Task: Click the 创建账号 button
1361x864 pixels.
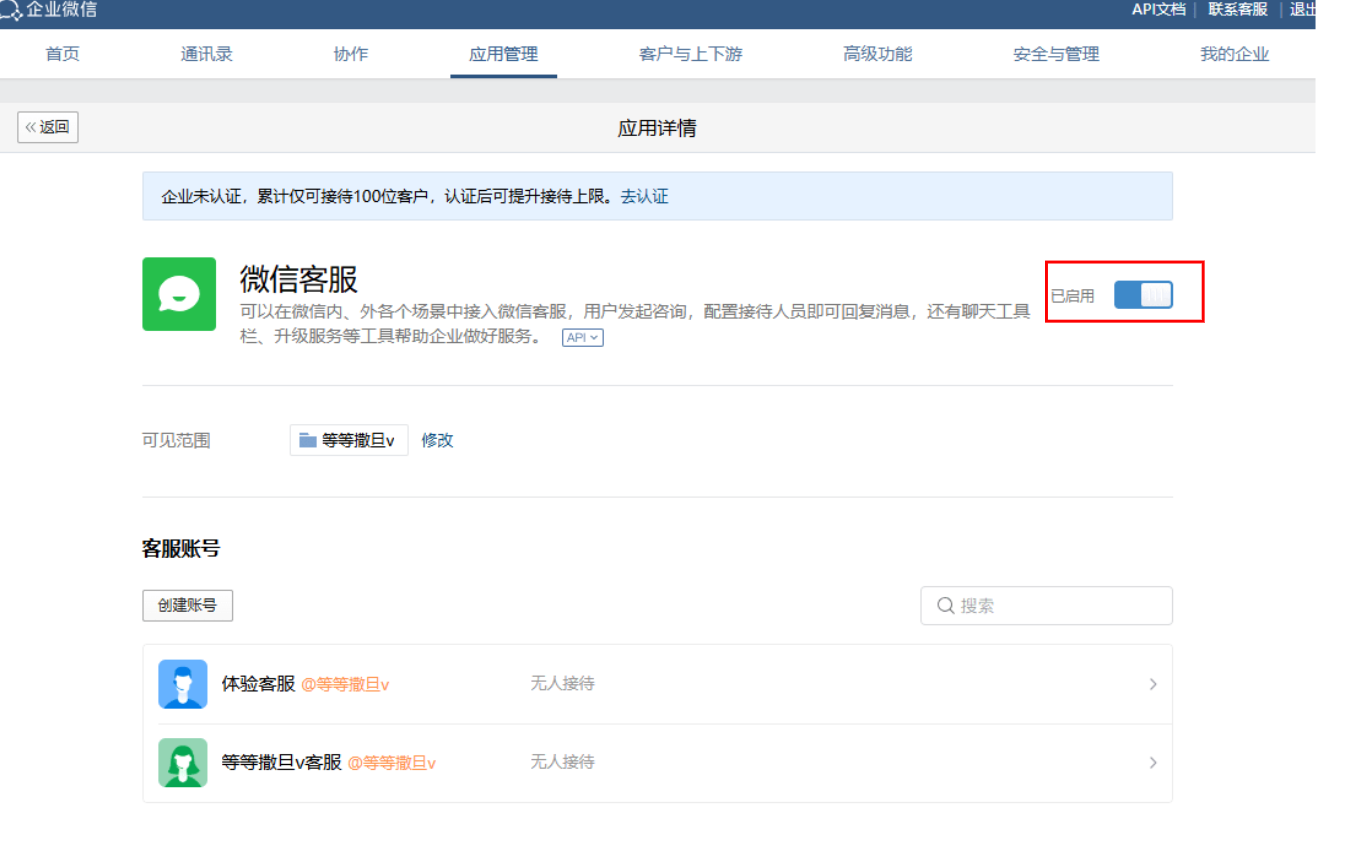Action: 188,605
